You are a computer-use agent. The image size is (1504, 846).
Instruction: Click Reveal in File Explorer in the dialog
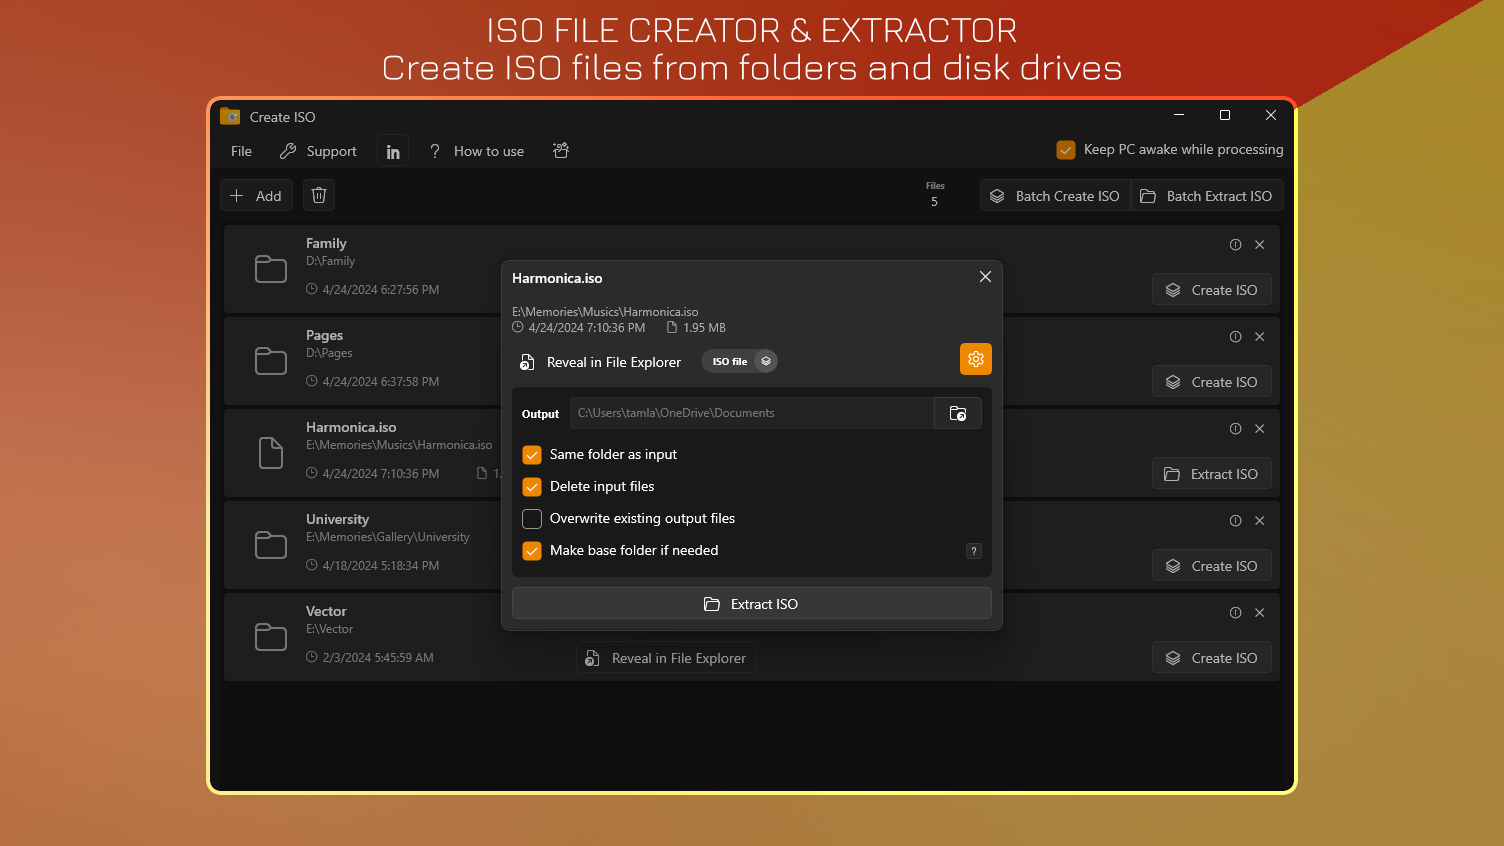click(x=601, y=362)
